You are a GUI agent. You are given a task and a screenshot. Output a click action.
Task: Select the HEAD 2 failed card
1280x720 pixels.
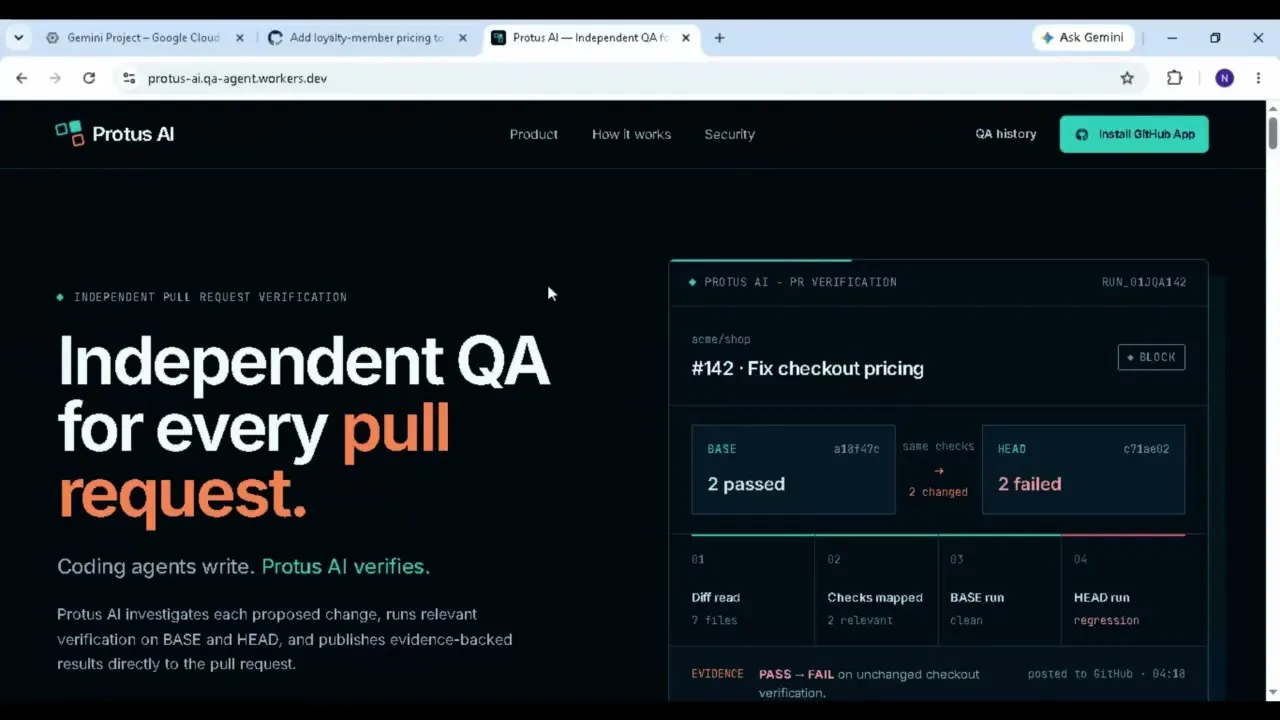[x=1083, y=469]
